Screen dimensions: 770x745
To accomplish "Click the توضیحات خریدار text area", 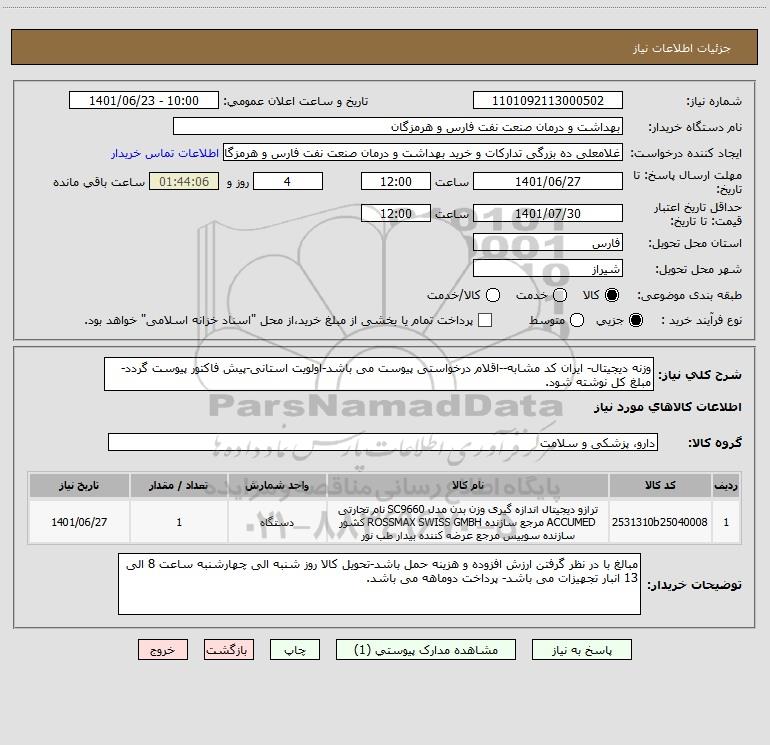I will [x=379, y=584].
